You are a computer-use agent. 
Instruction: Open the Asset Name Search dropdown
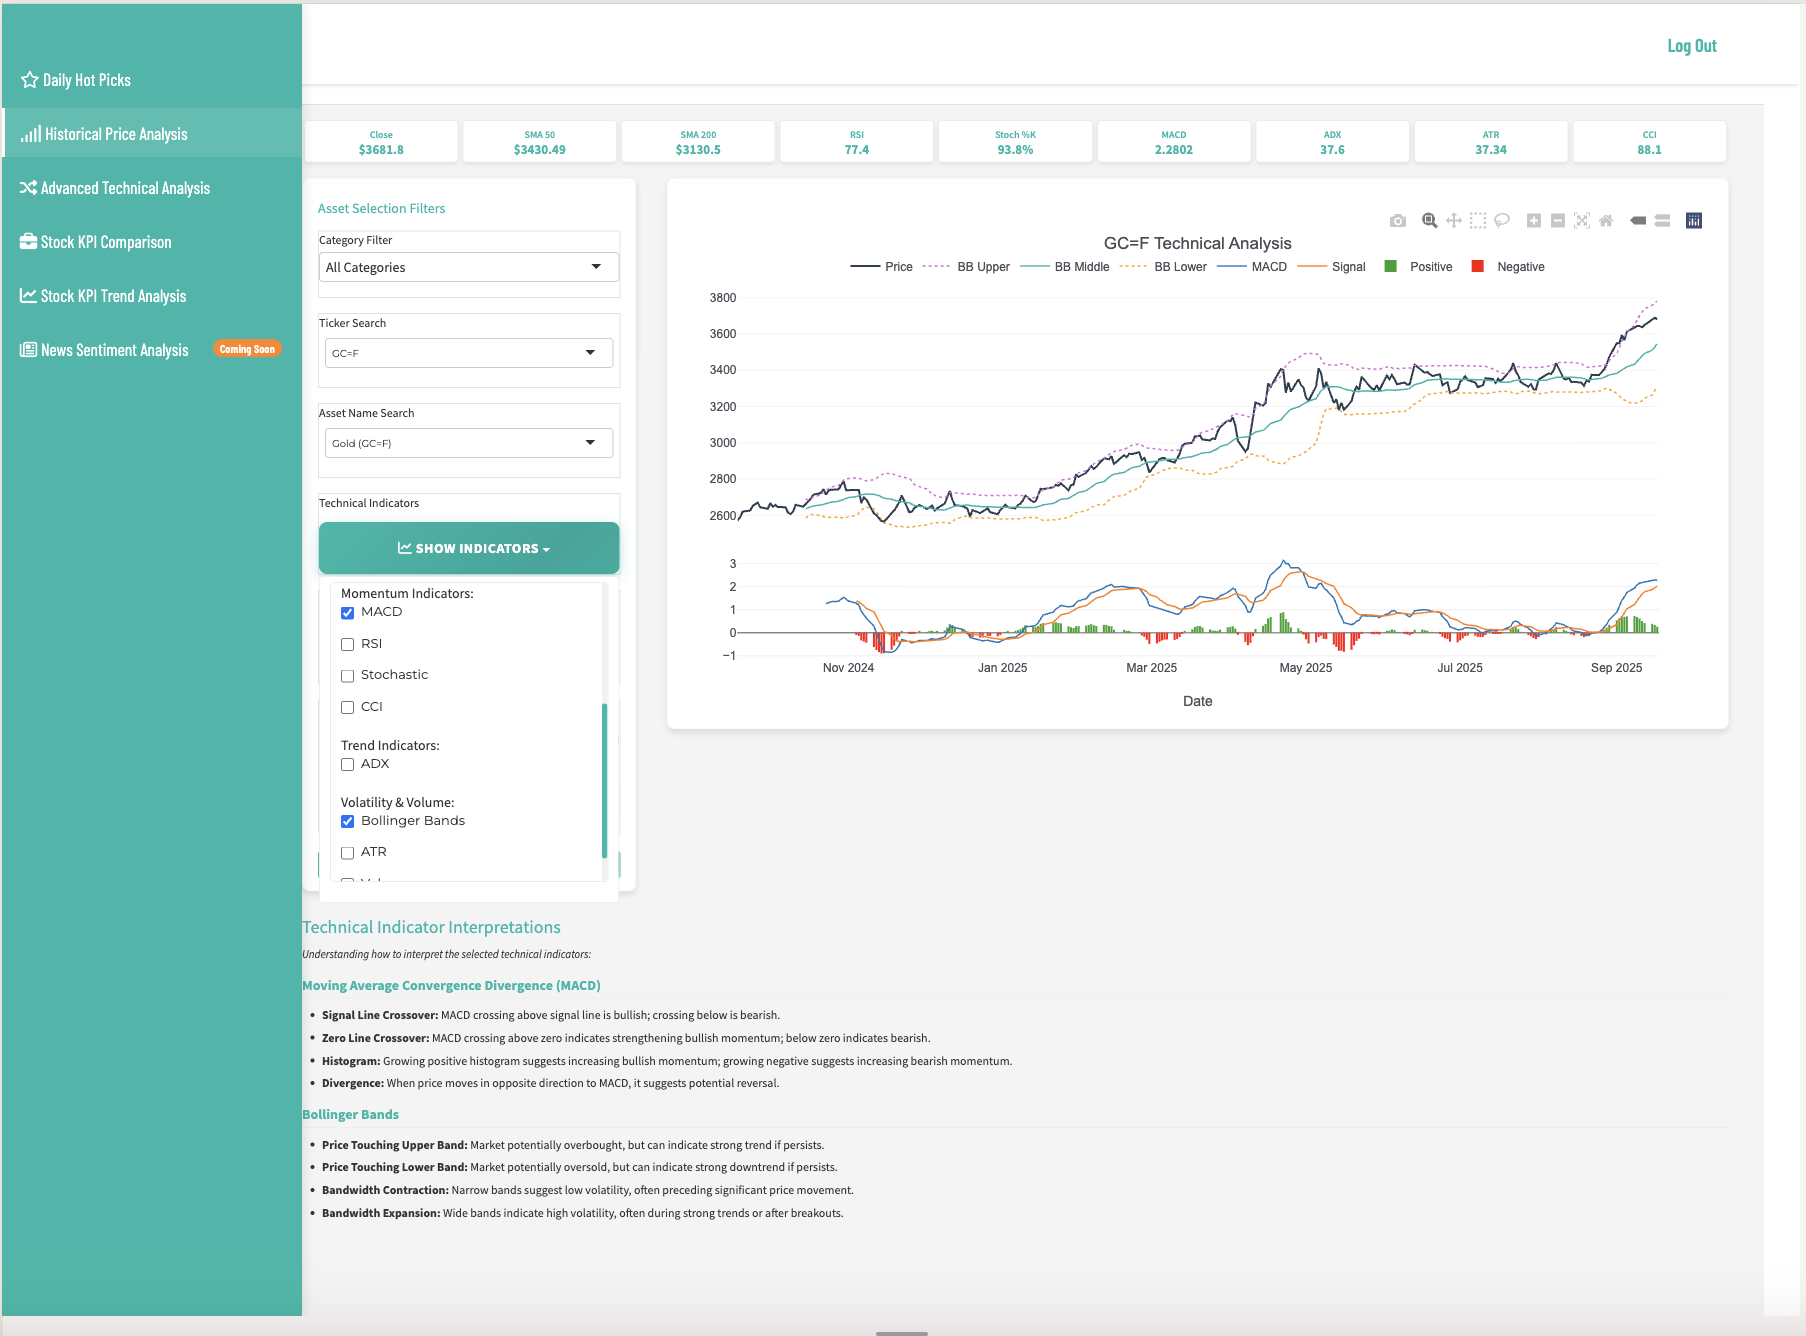(x=468, y=443)
